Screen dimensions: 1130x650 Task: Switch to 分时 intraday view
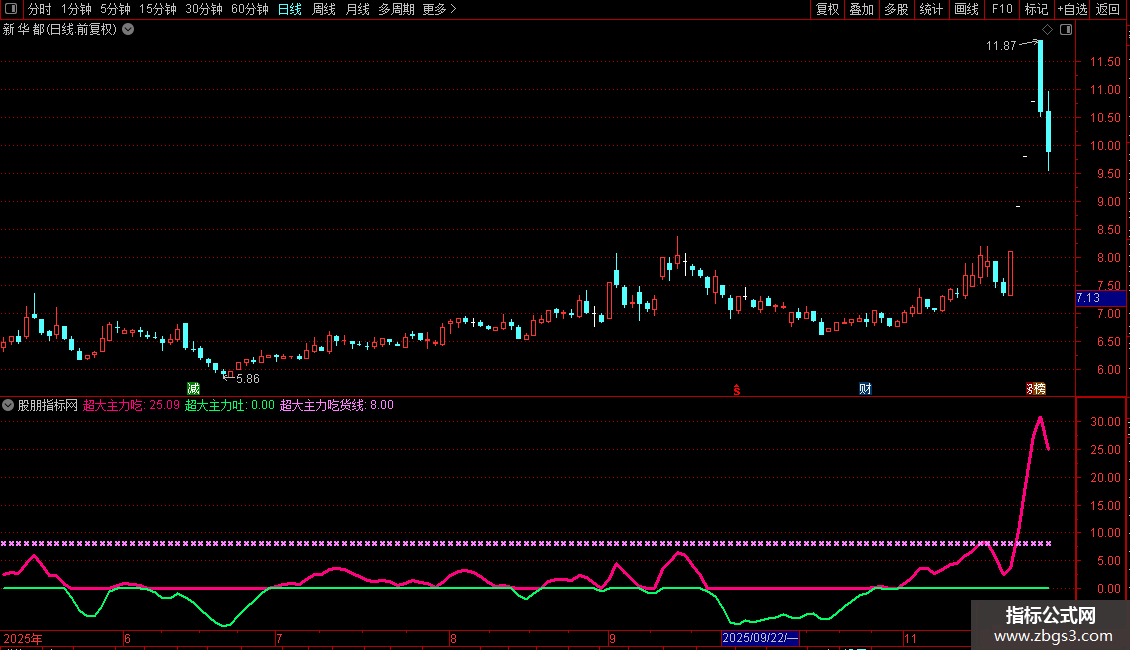coord(40,9)
